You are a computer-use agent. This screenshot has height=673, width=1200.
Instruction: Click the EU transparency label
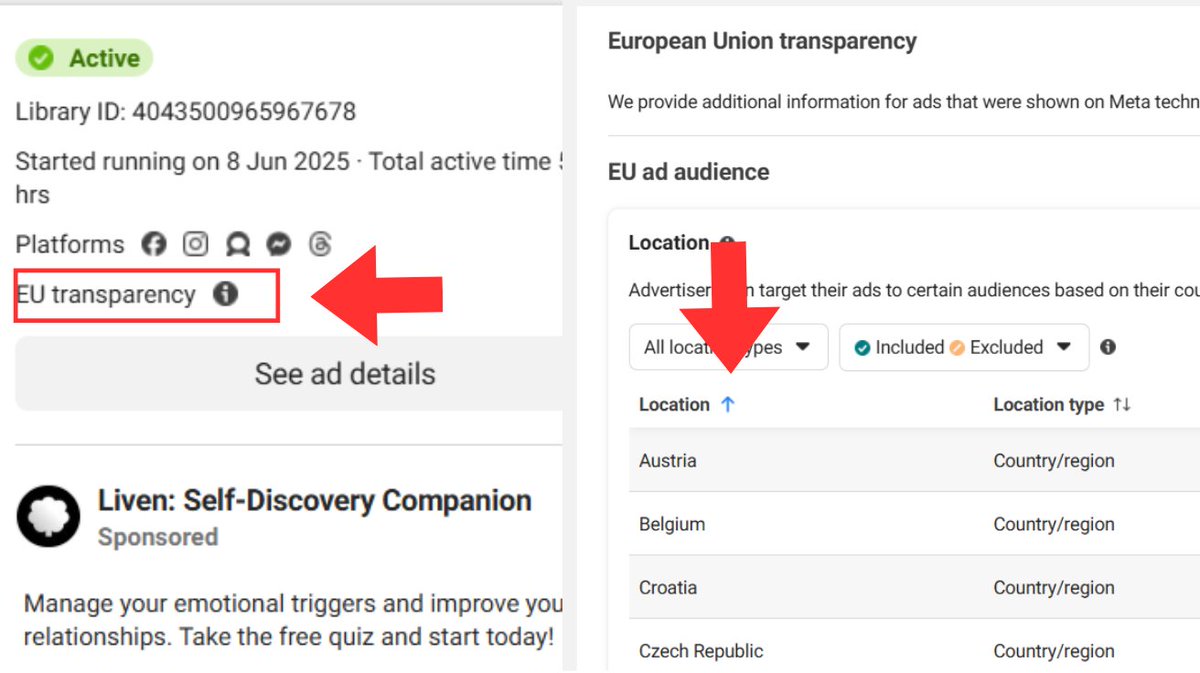pyautogui.click(x=106, y=295)
